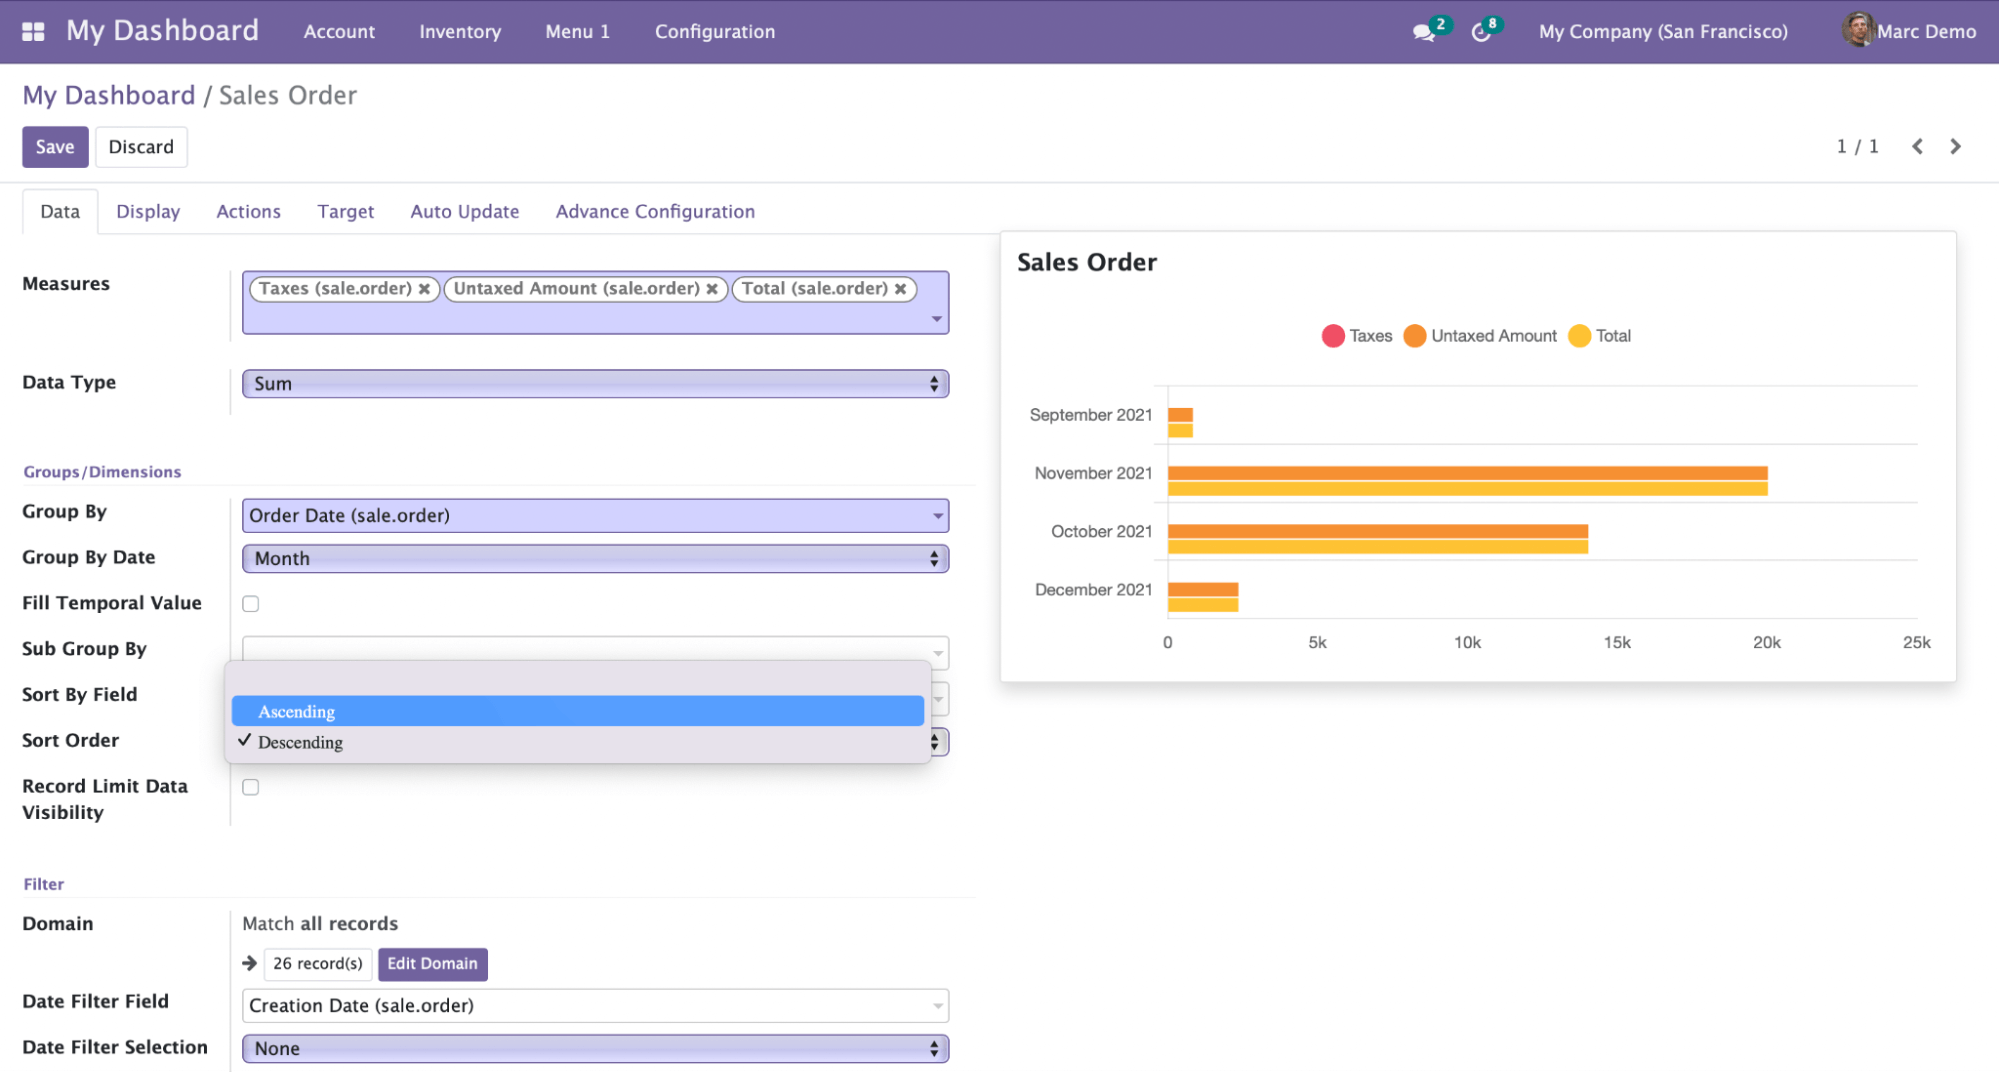Open My Dashboard breadcrumb link
Viewport: 1999px width, 1072px height.
[x=109, y=95]
